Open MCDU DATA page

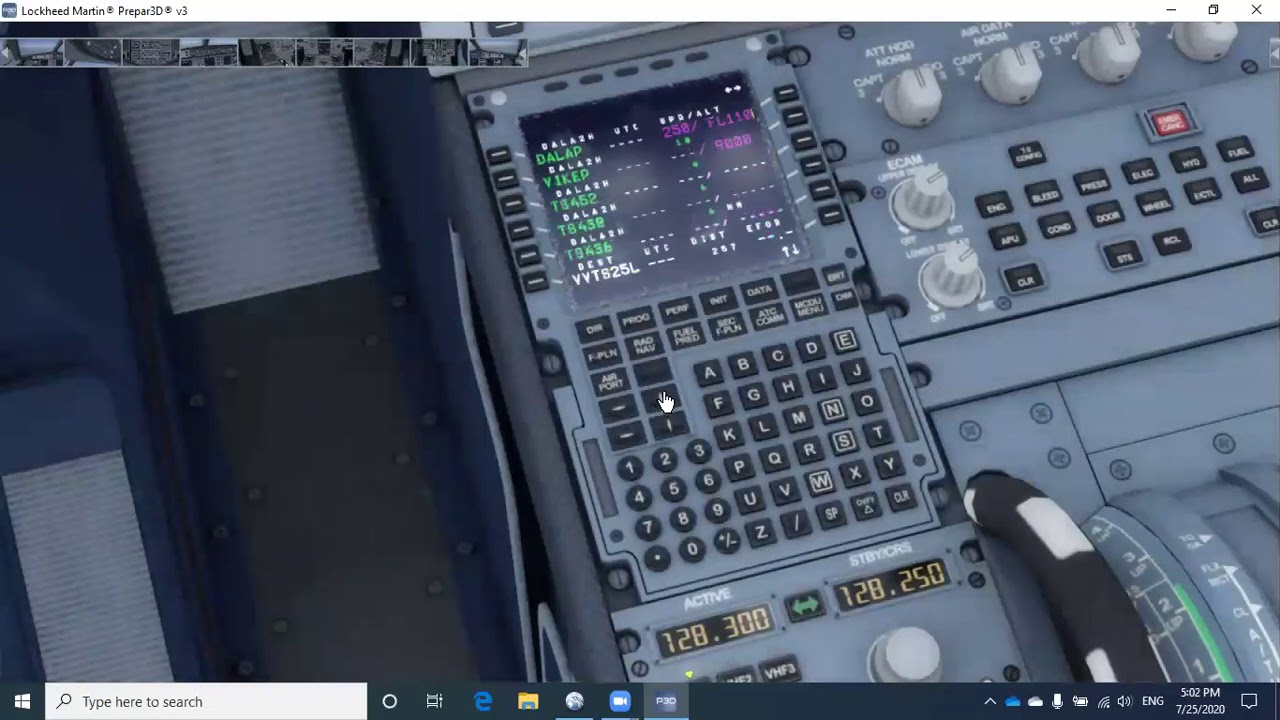[759, 291]
